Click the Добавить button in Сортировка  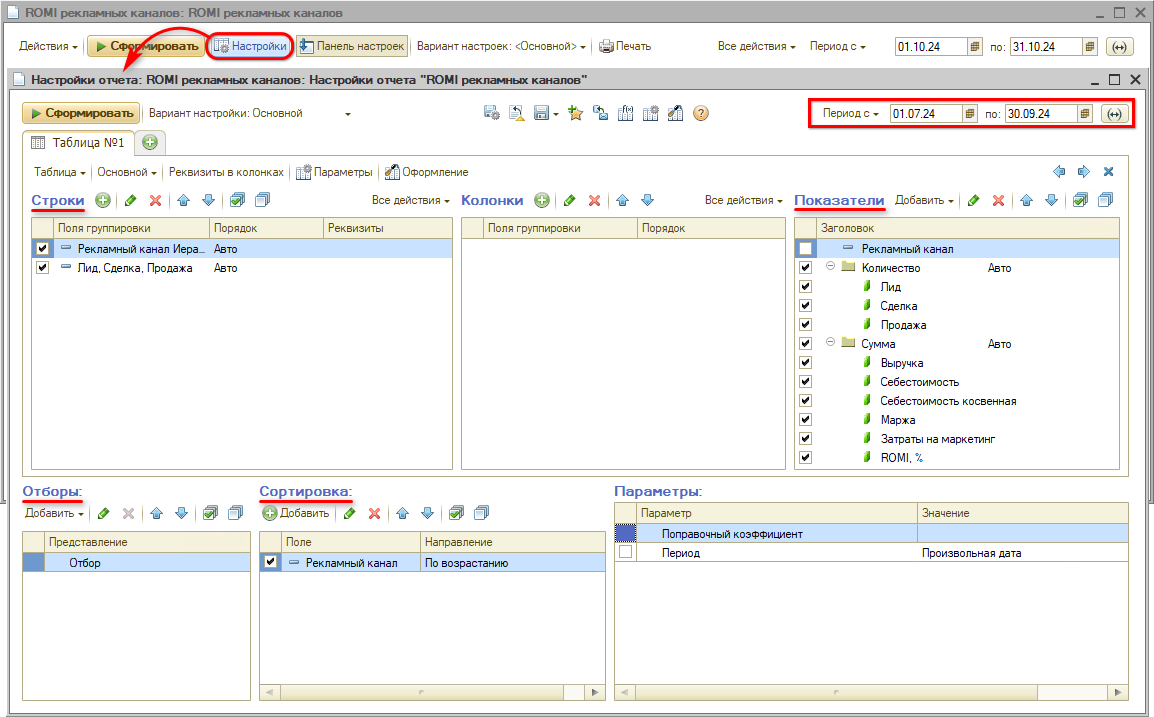tap(296, 513)
